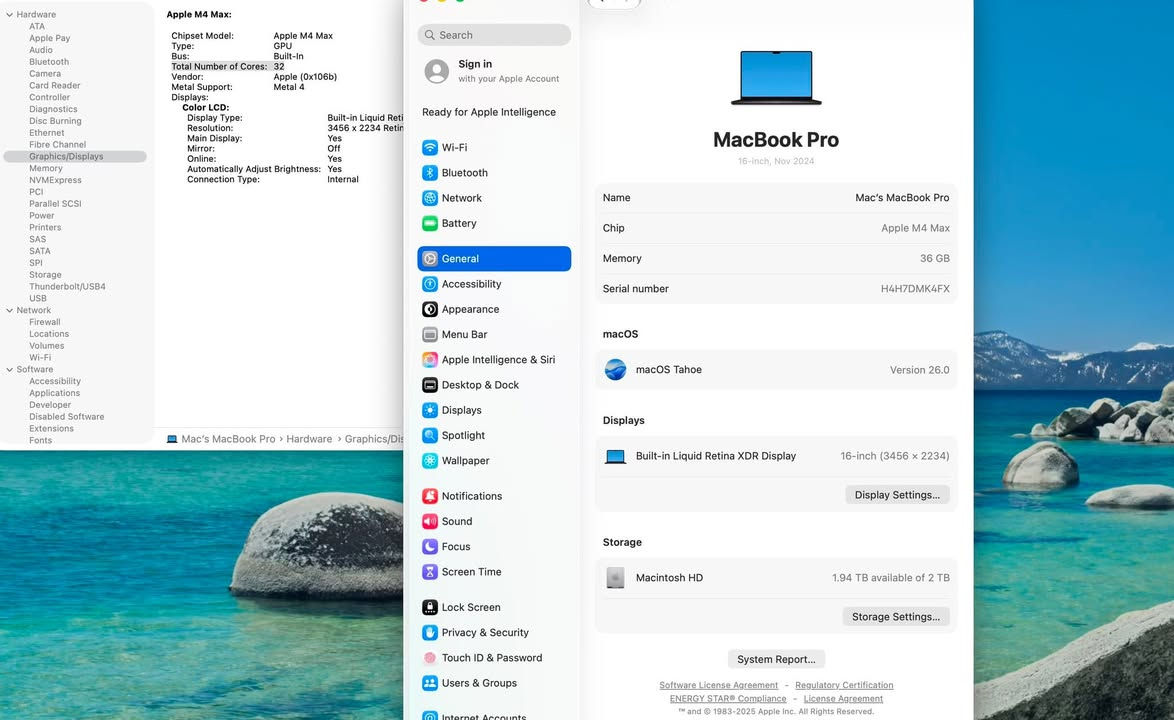The height and width of the screenshot is (720, 1174).
Task: Click the large MacBook Pro image
Action: pyautogui.click(x=776, y=78)
